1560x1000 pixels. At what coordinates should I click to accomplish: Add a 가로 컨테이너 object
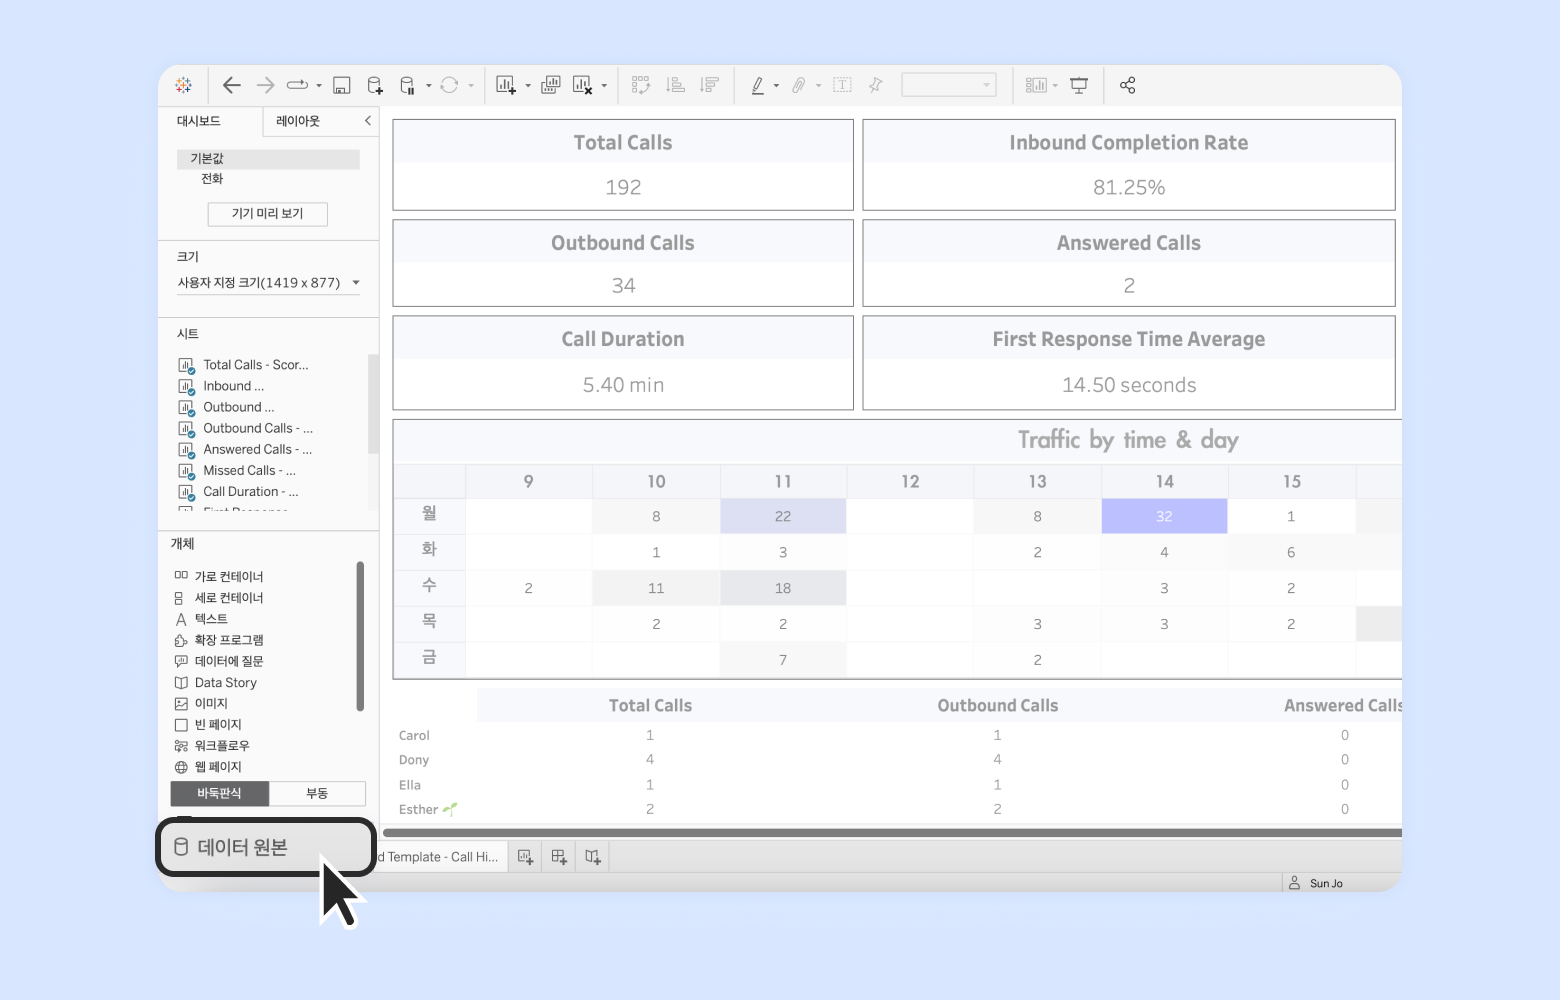point(219,577)
